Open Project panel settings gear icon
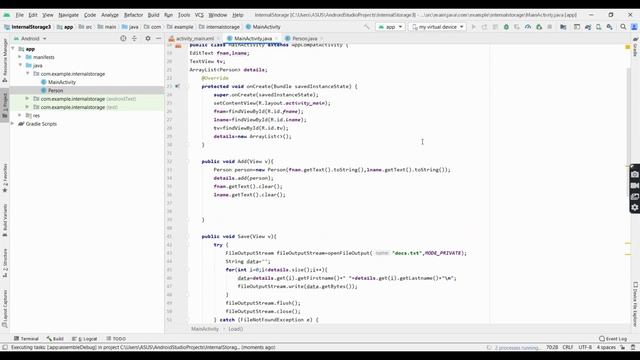Image resolution: width=640 pixels, height=360 pixels. coord(148,38)
